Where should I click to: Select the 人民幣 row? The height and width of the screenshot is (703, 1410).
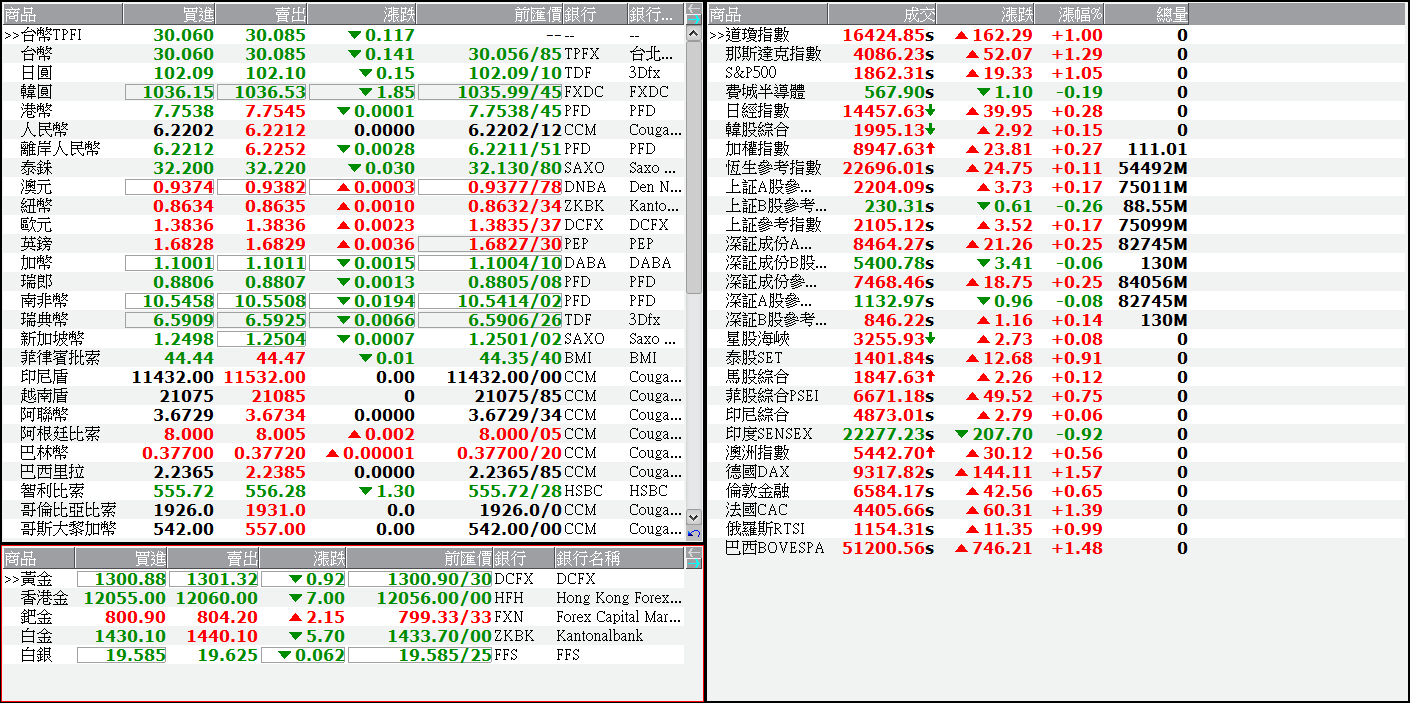tap(343, 130)
